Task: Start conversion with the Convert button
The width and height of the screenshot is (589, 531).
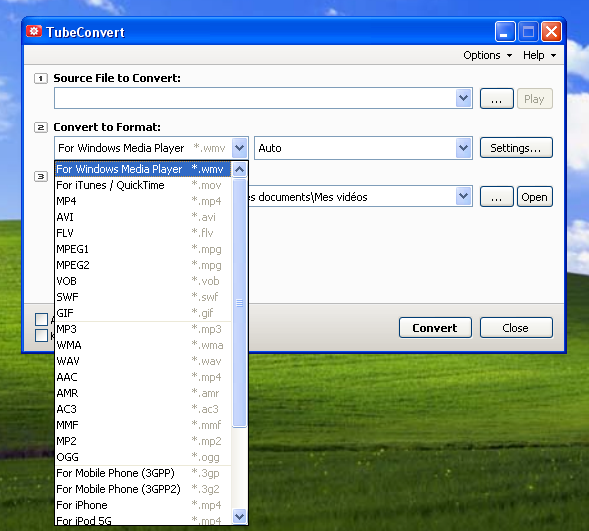Action: 435,327
